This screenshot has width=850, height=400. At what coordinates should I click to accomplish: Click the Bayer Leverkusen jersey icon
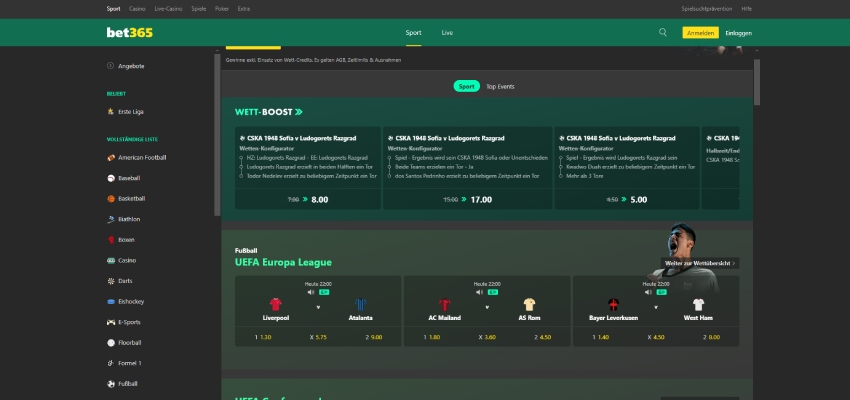[x=613, y=304]
